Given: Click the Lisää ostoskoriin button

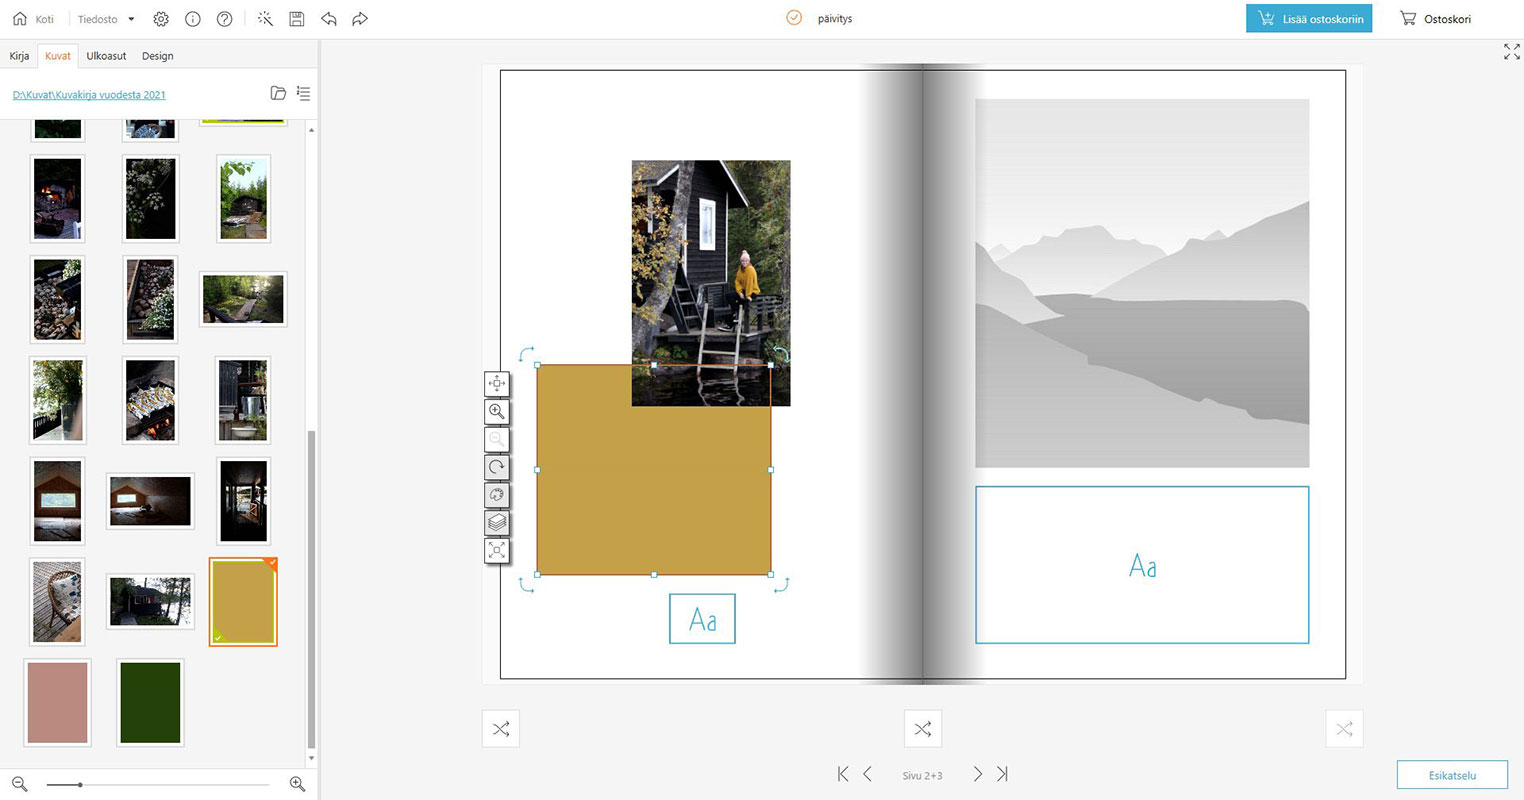Looking at the screenshot, I should coord(1308,19).
